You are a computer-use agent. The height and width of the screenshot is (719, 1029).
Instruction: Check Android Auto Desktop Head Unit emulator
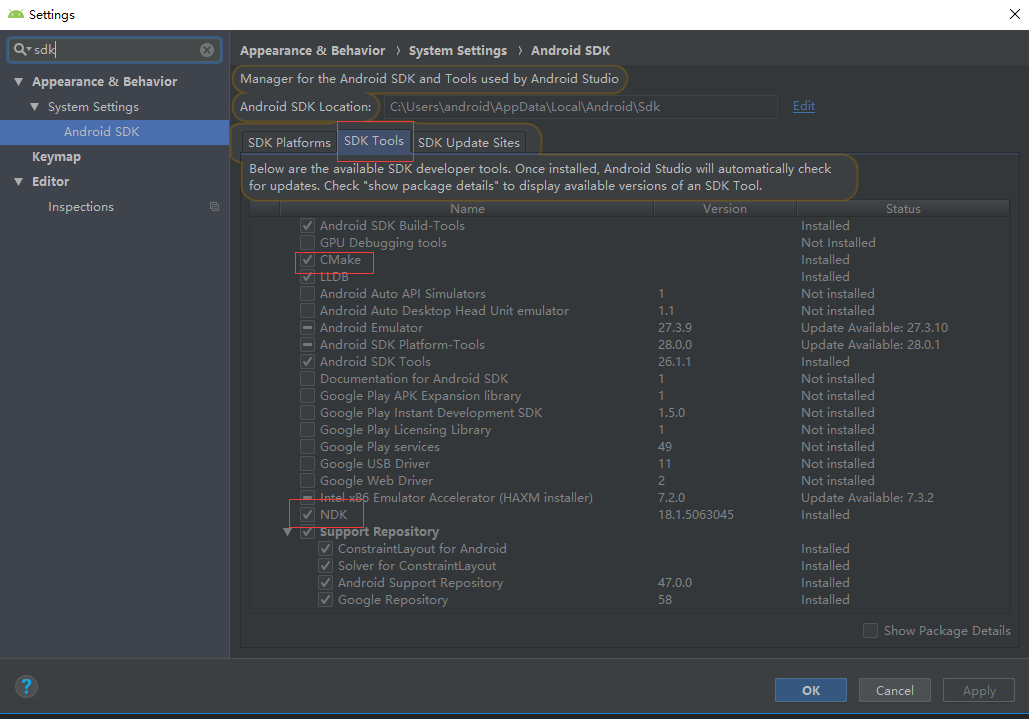tap(307, 311)
